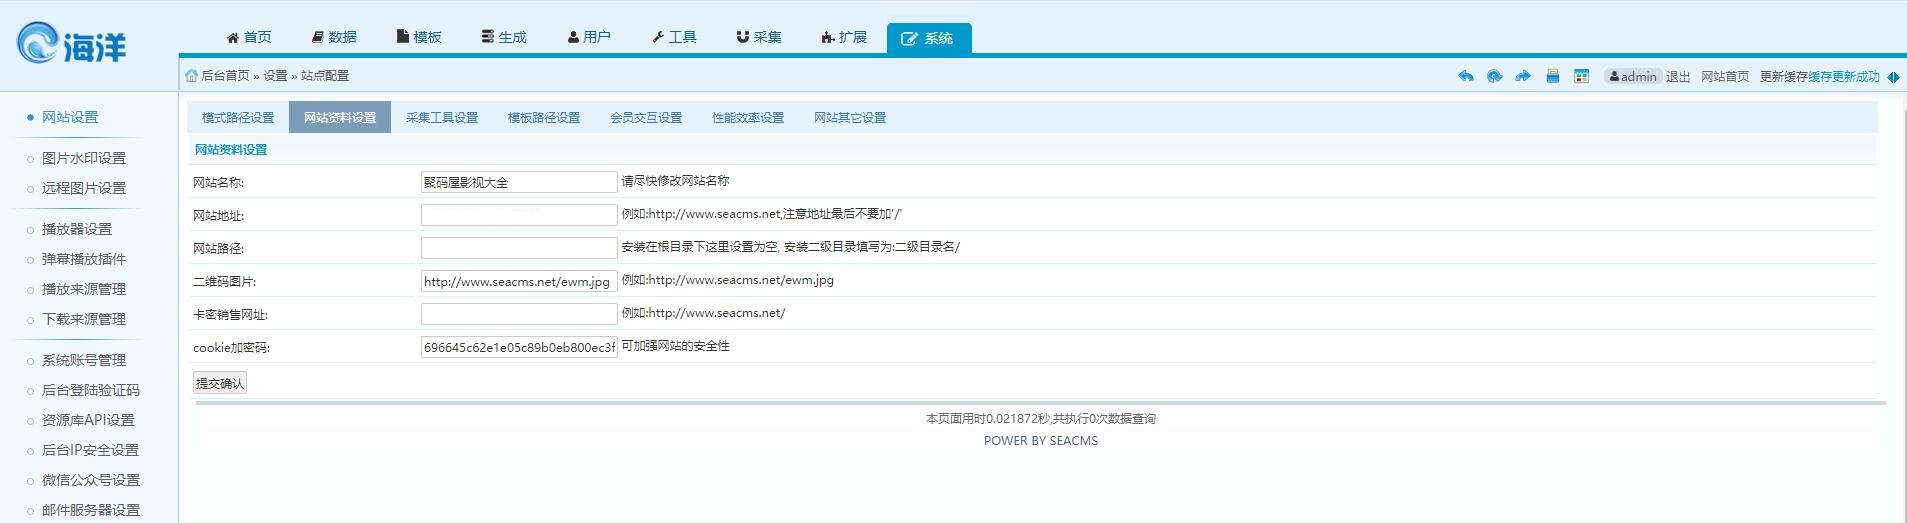This screenshot has width=1907, height=523.
Task: Switch to the 会员交互设置 tab
Action: [x=646, y=117]
